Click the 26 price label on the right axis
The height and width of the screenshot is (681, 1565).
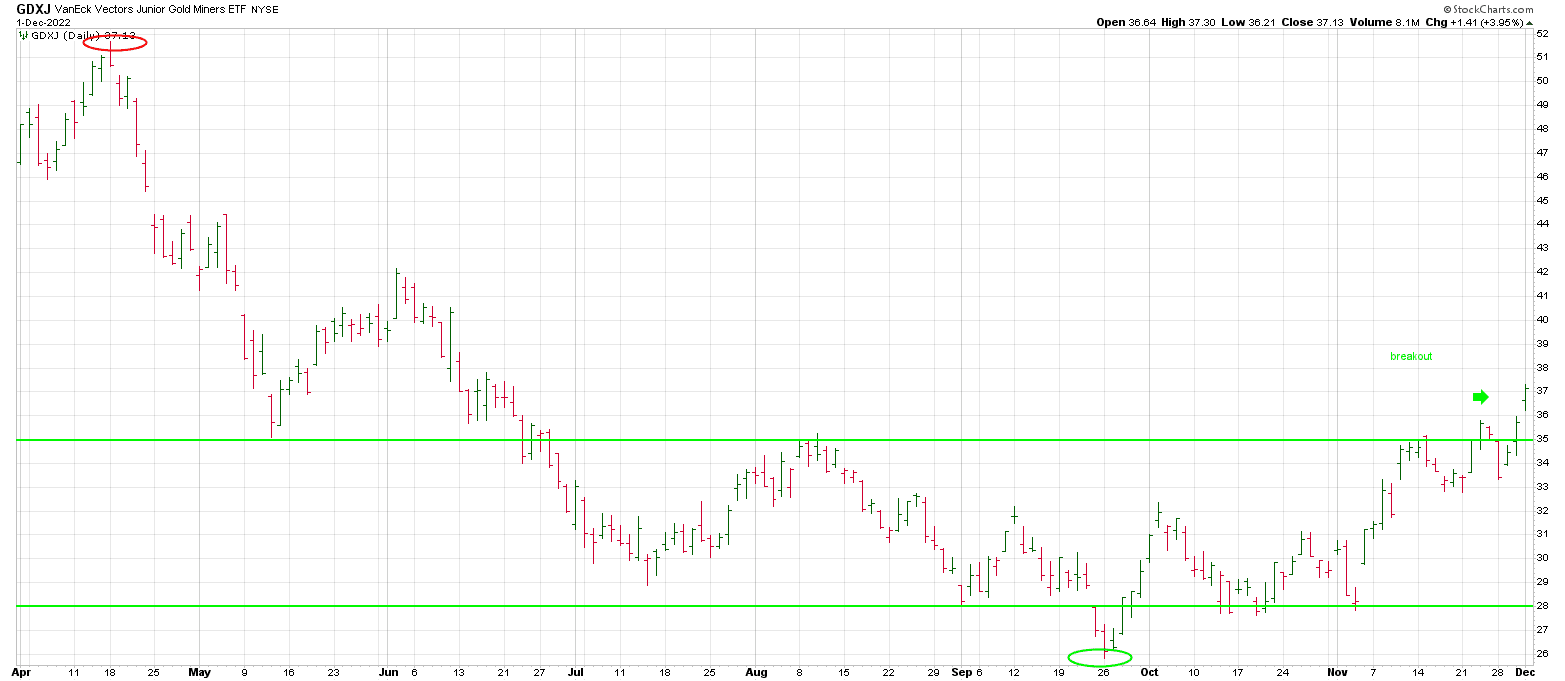point(1543,654)
